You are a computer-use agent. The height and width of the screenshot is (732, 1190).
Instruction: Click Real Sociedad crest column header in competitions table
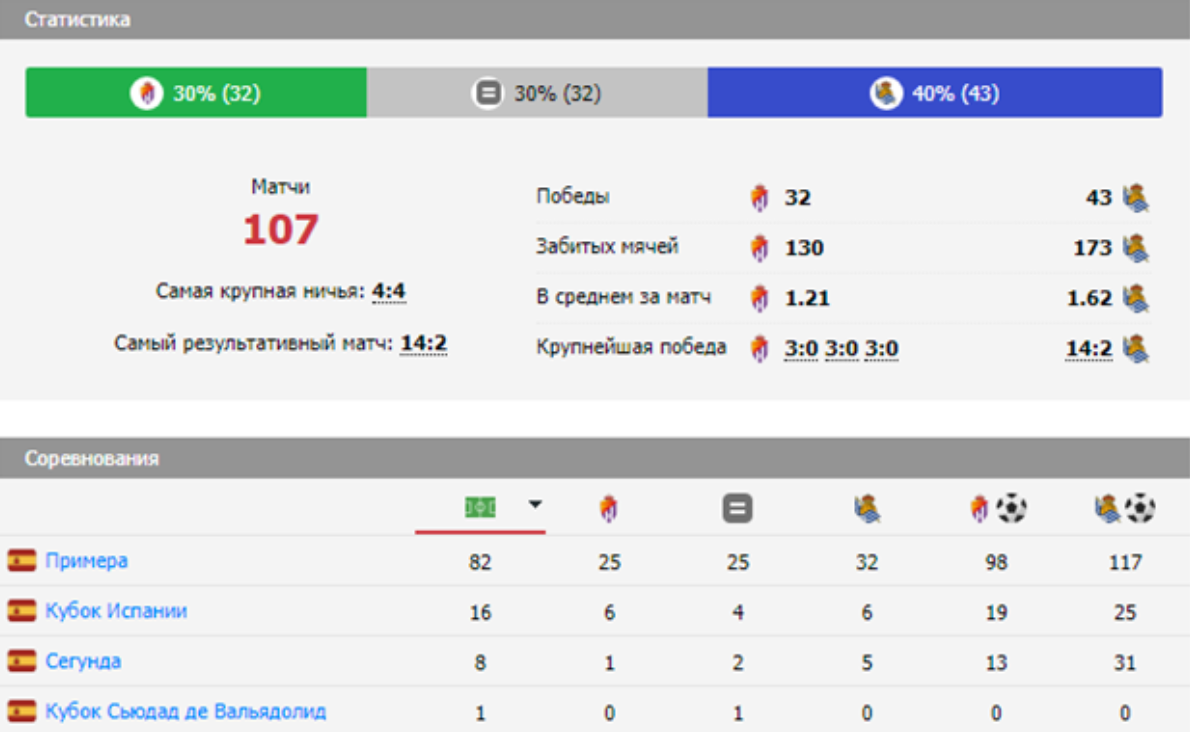866,510
